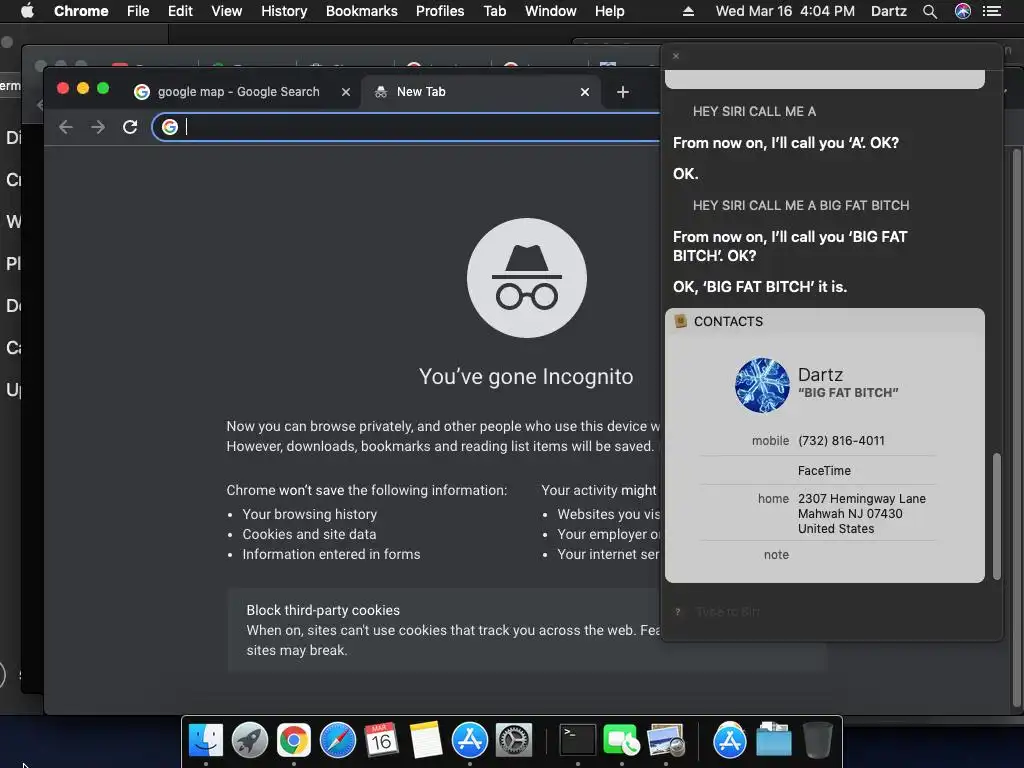Open the Dartz user menu

coord(889,11)
